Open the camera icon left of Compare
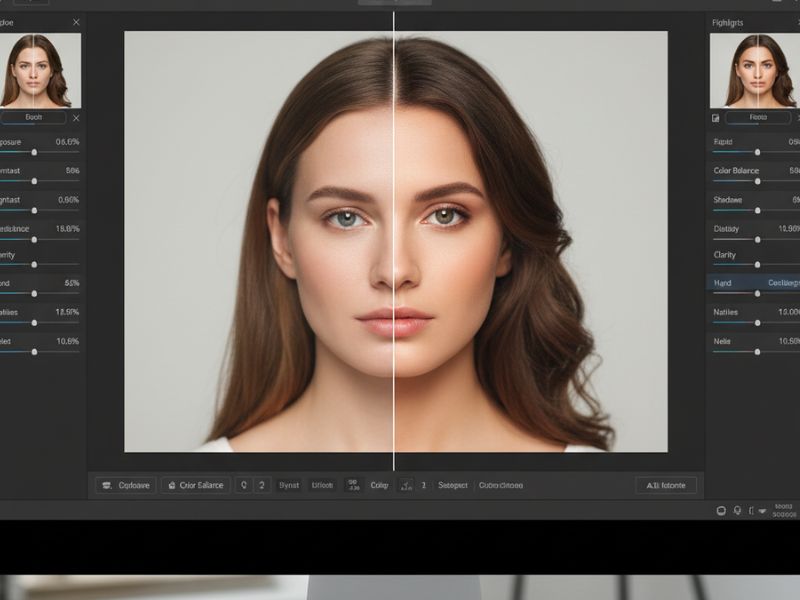The width and height of the screenshot is (800, 600). click(x=104, y=485)
